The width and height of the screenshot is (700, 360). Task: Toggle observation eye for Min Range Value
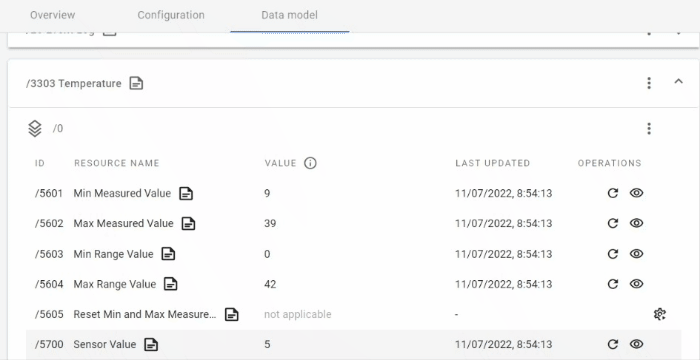coord(636,254)
